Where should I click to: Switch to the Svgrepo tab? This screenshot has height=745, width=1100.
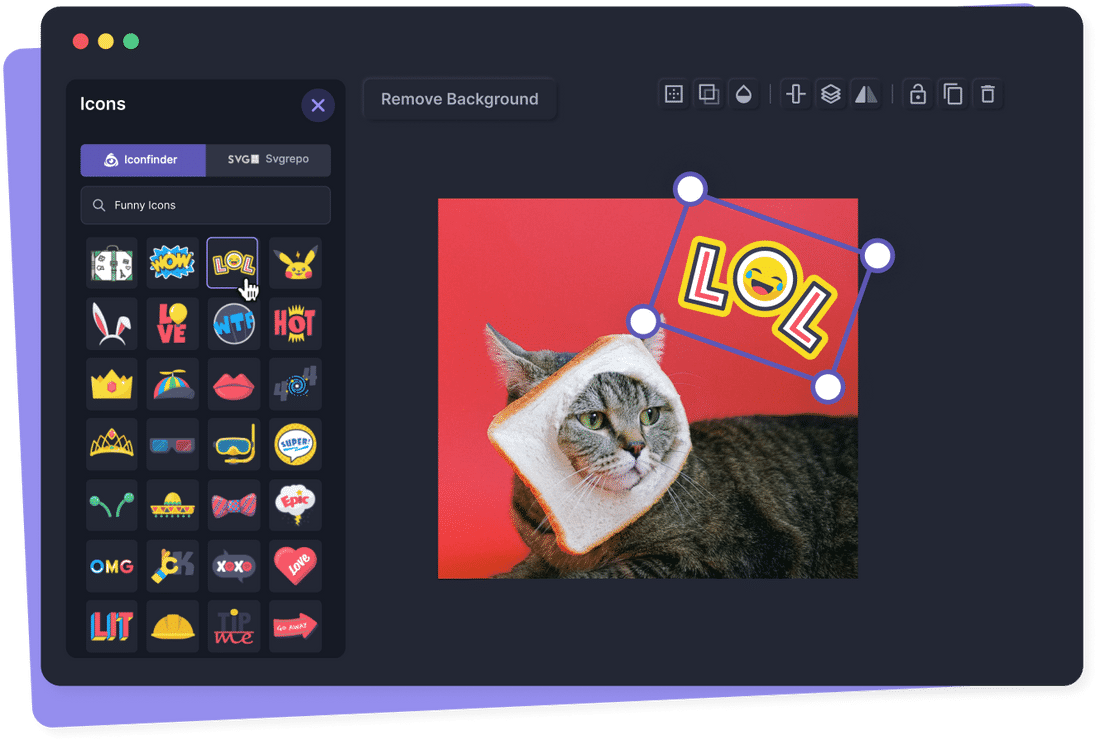pyautogui.click(x=268, y=159)
